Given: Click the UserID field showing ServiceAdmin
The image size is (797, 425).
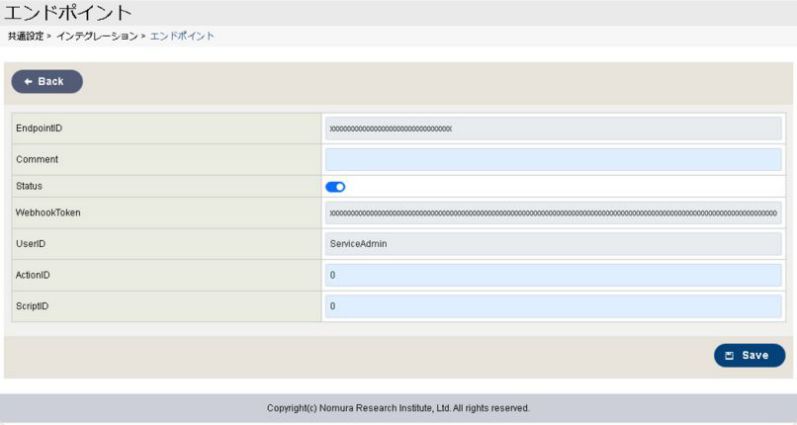Looking at the screenshot, I should [553, 244].
